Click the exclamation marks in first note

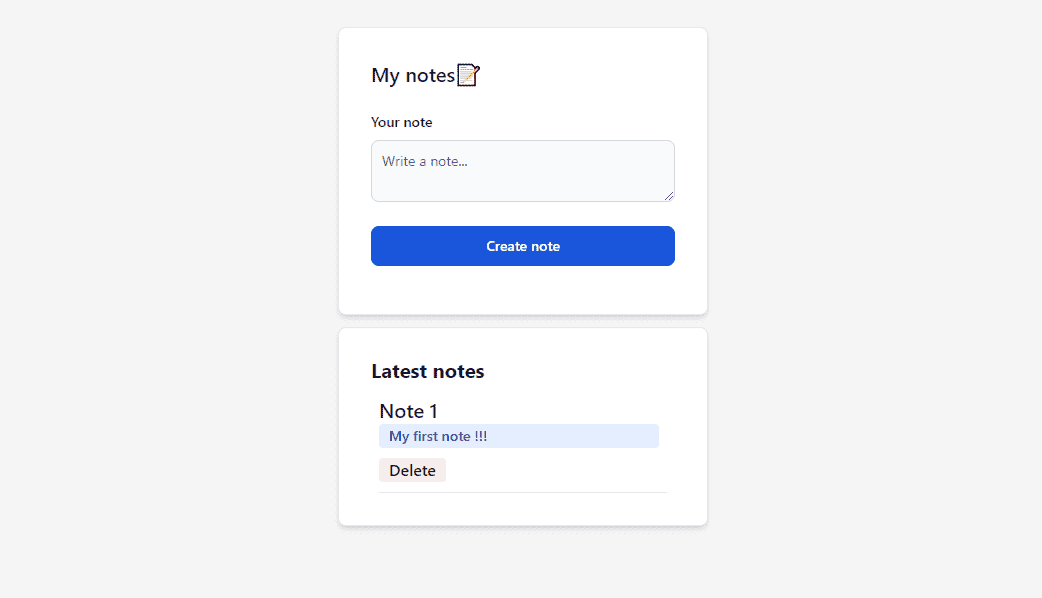click(480, 437)
